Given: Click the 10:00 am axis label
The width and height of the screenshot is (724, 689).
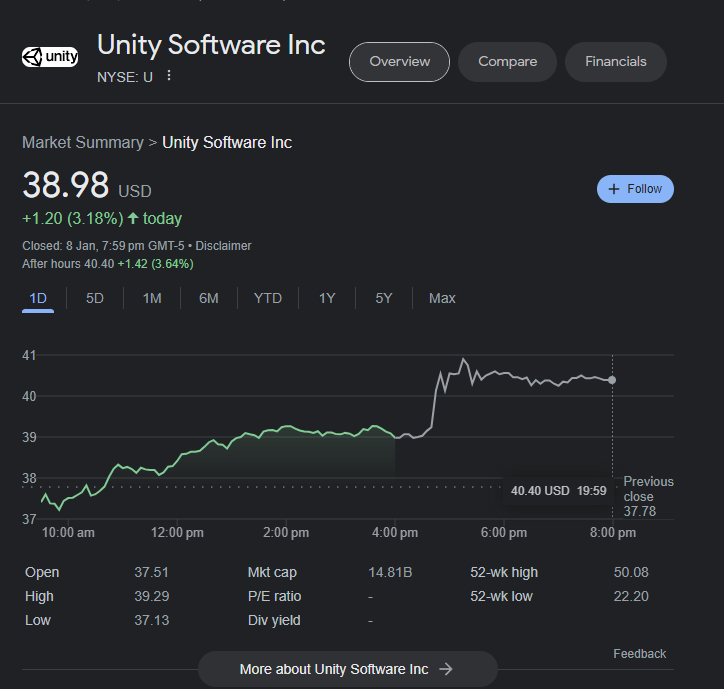Looking at the screenshot, I should (68, 532).
